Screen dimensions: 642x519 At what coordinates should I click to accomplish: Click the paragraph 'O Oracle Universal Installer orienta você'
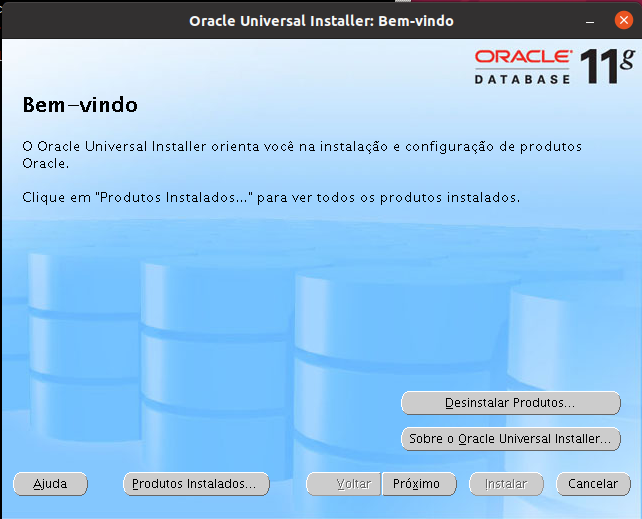(x=302, y=155)
